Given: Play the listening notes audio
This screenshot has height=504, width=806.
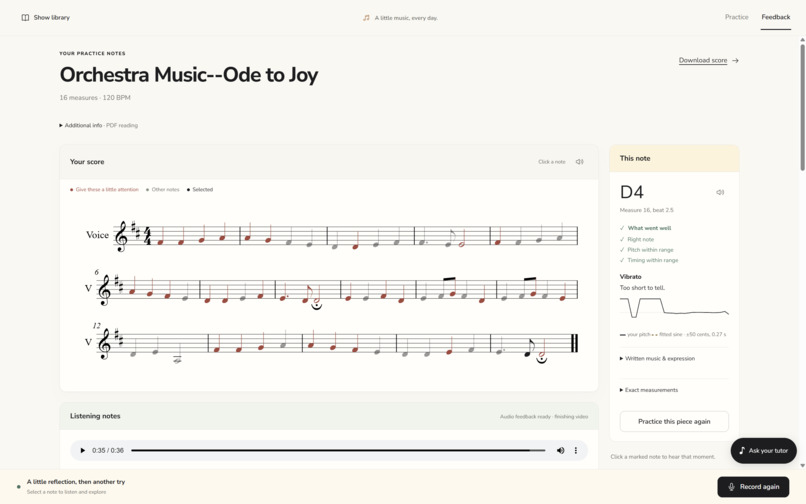Looking at the screenshot, I should [82, 451].
